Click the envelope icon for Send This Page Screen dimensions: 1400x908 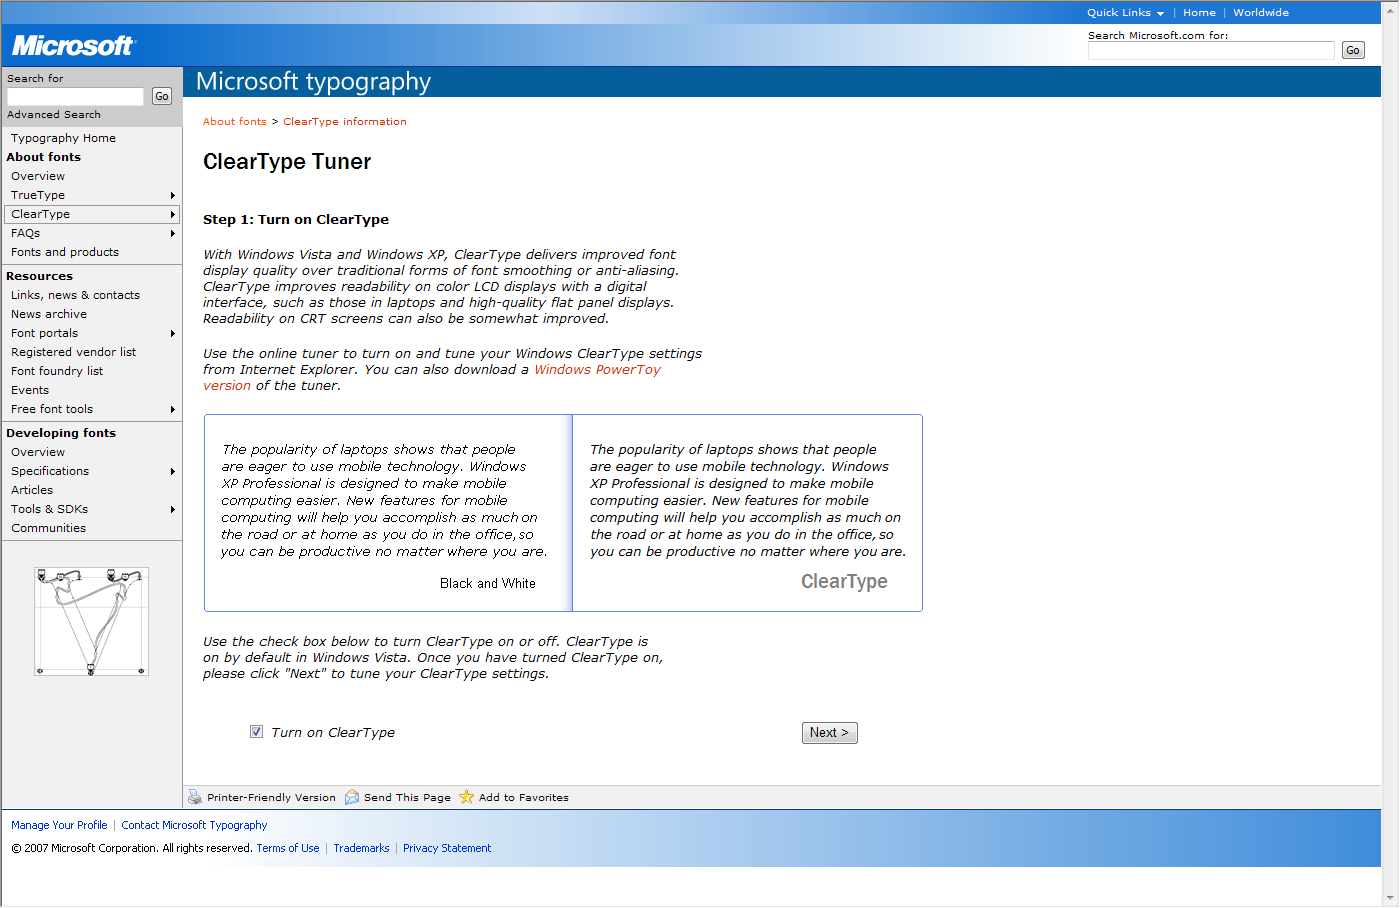point(352,797)
